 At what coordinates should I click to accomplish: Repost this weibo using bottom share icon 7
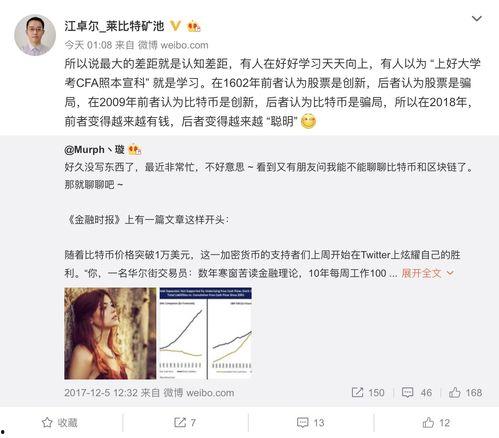185,423
